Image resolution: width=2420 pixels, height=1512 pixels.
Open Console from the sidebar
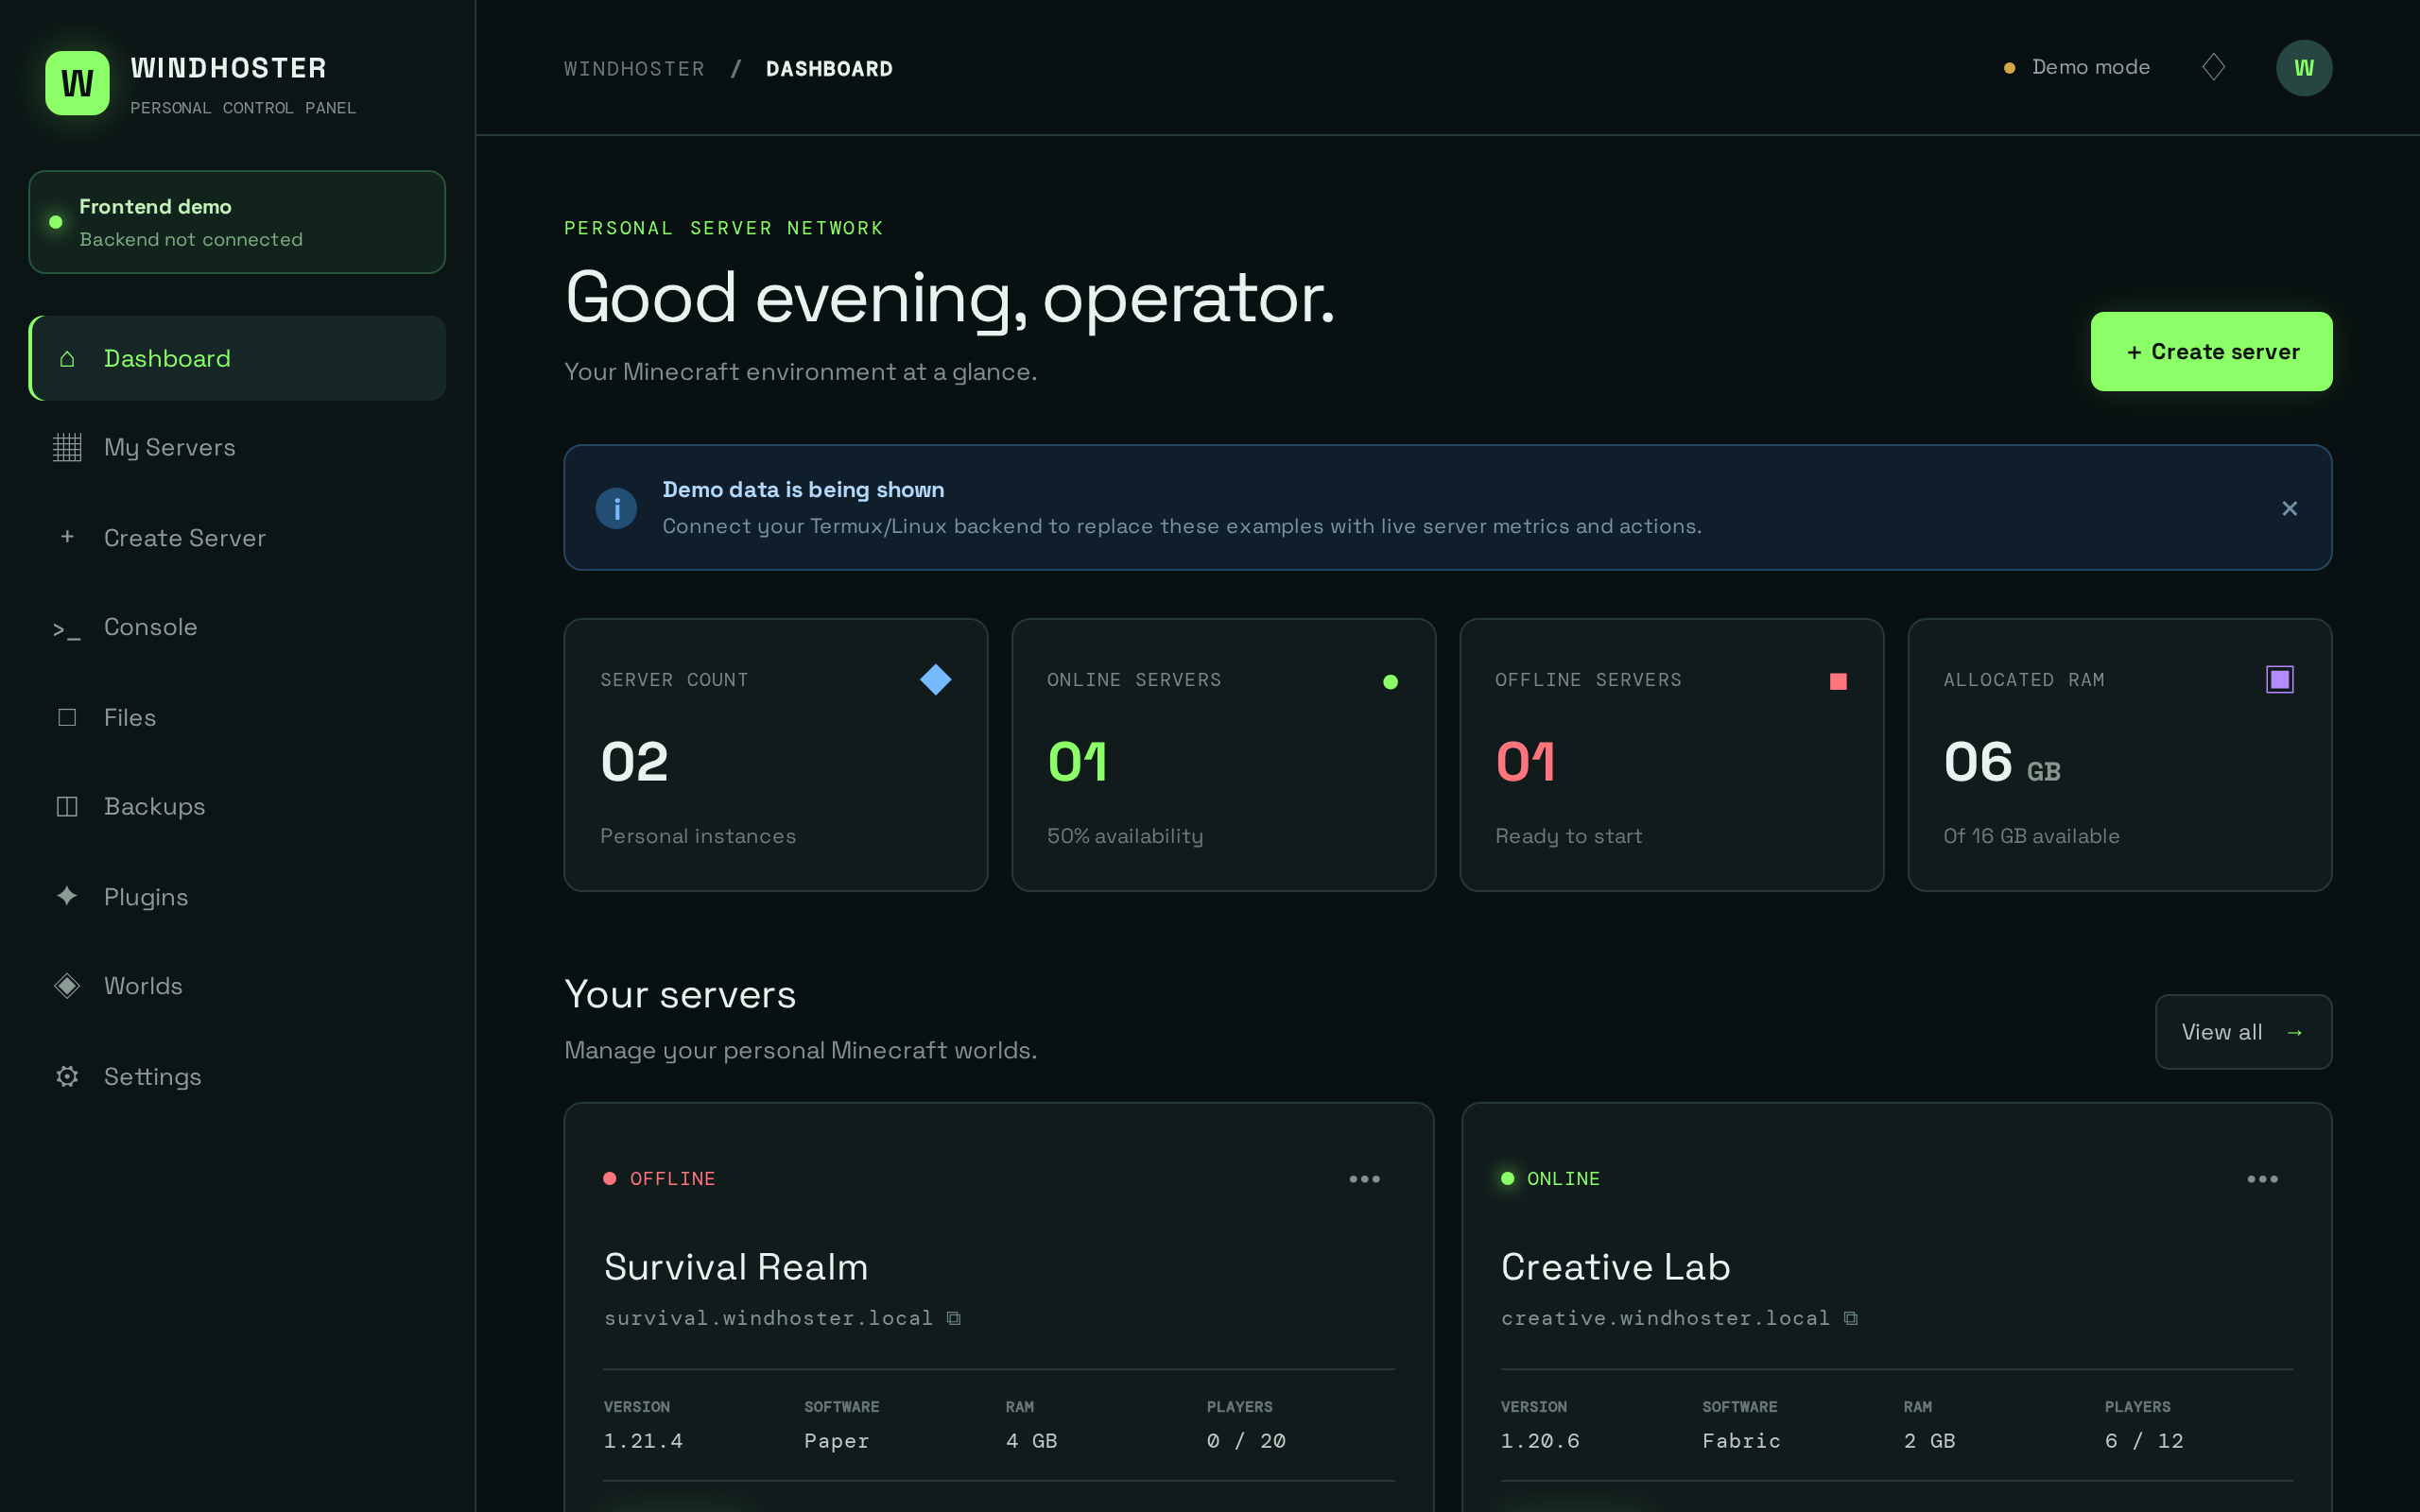point(237,627)
